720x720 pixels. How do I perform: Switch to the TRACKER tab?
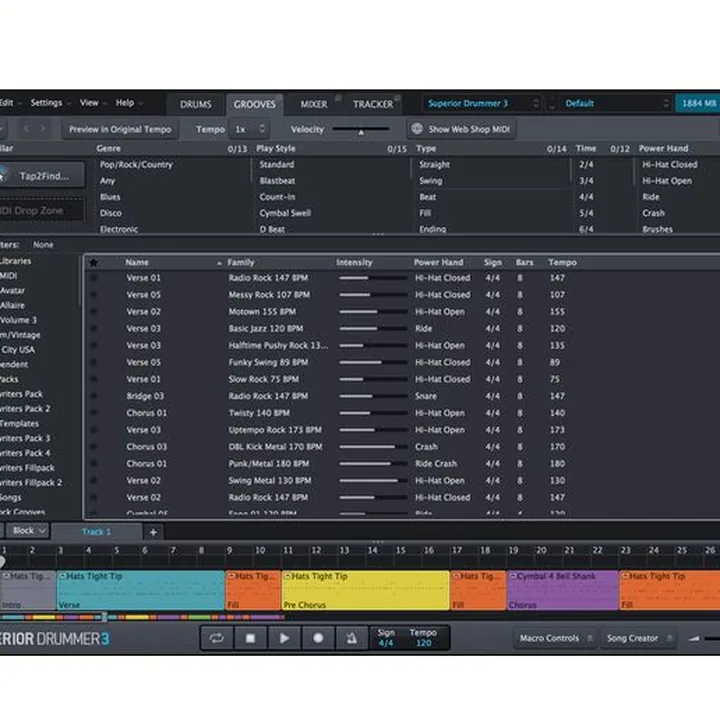373,104
